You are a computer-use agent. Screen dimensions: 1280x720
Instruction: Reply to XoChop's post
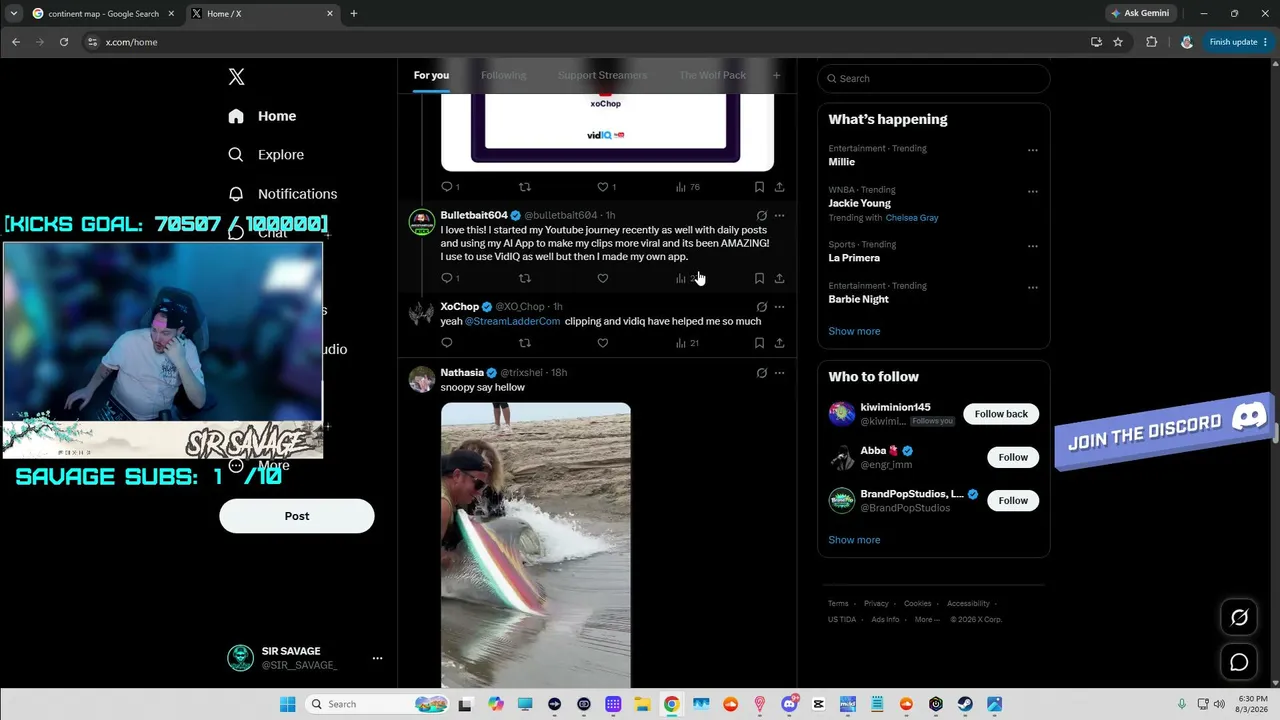click(x=447, y=343)
